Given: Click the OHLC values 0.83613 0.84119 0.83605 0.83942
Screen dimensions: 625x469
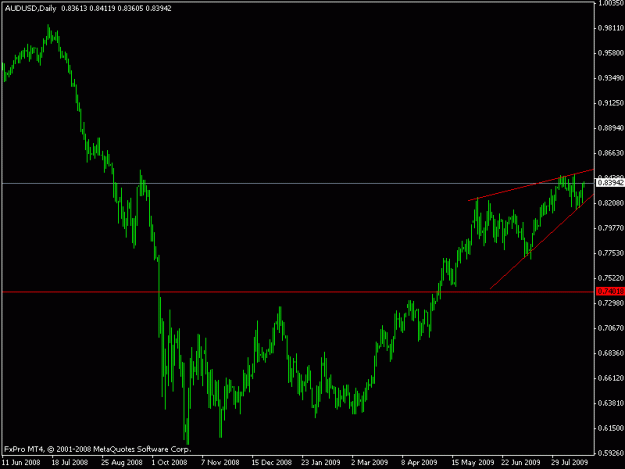Looking at the screenshot, I should point(116,8).
